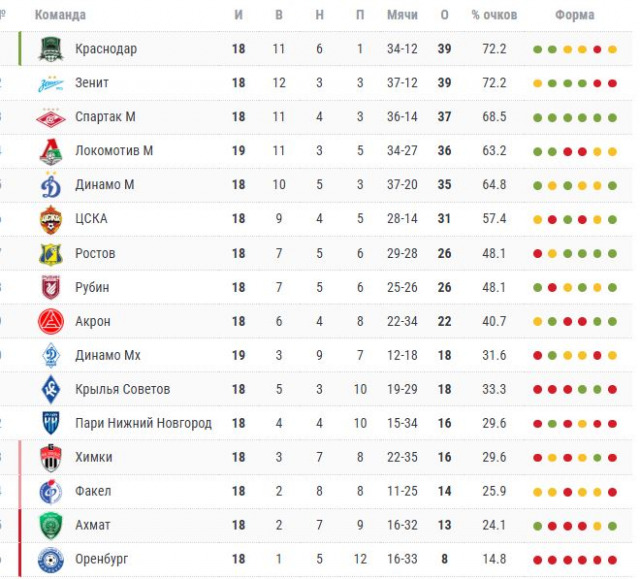This screenshot has height=579, width=640.
Task: Select the Dinamo M club crest
Action: pos(50,185)
